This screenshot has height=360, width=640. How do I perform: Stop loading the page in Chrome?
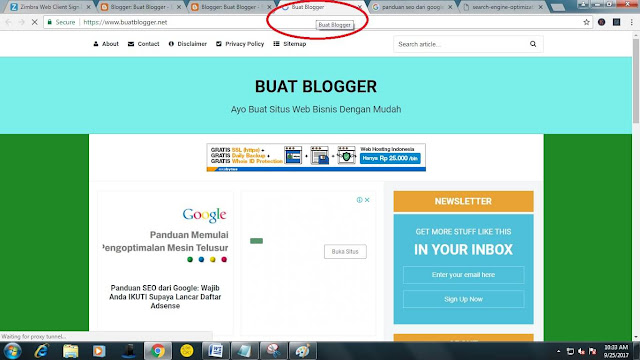point(34,22)
